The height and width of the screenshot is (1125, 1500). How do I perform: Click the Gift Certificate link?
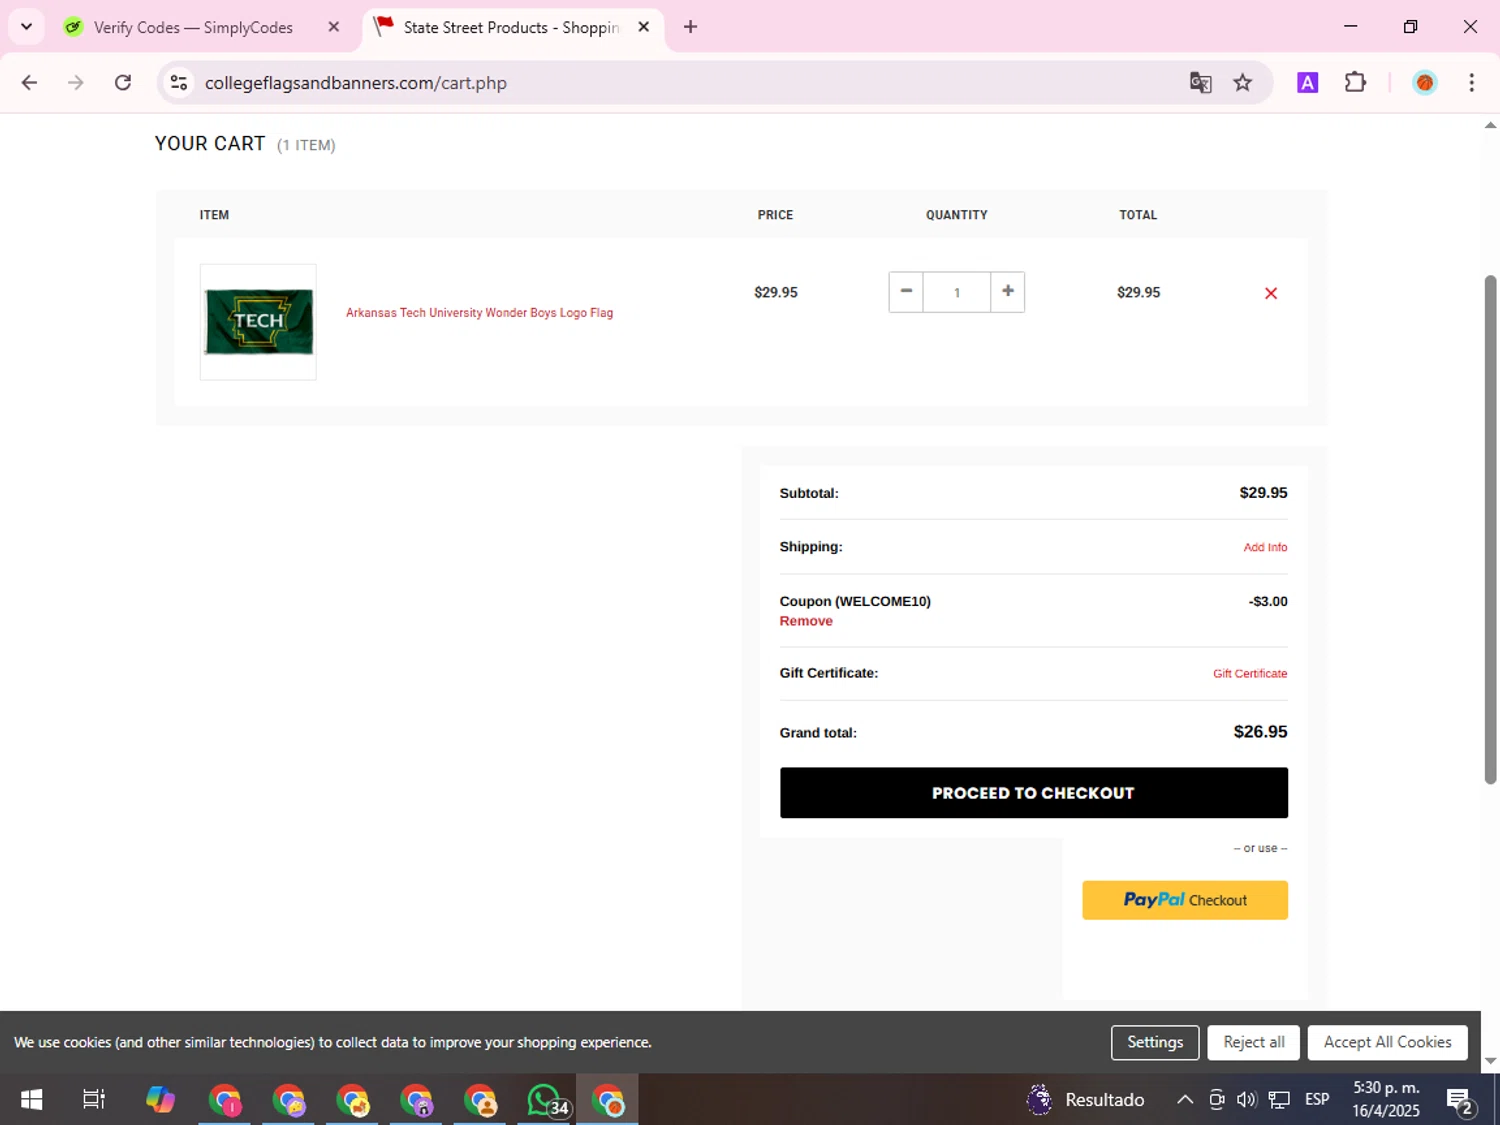click(1250, 674)
